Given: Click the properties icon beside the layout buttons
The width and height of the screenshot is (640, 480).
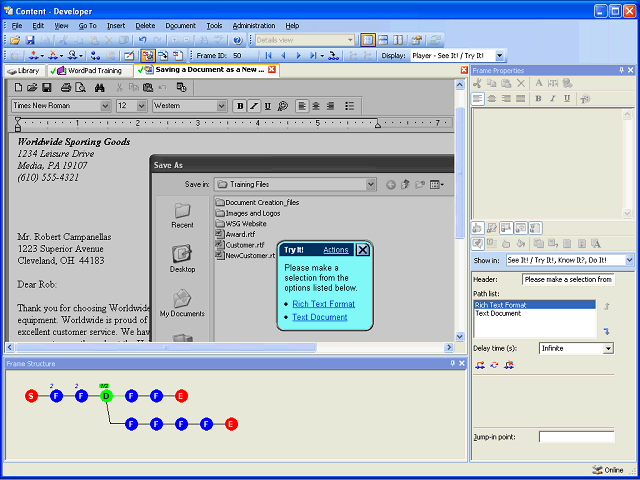Looking at the screenshot, I should (416, 40).
